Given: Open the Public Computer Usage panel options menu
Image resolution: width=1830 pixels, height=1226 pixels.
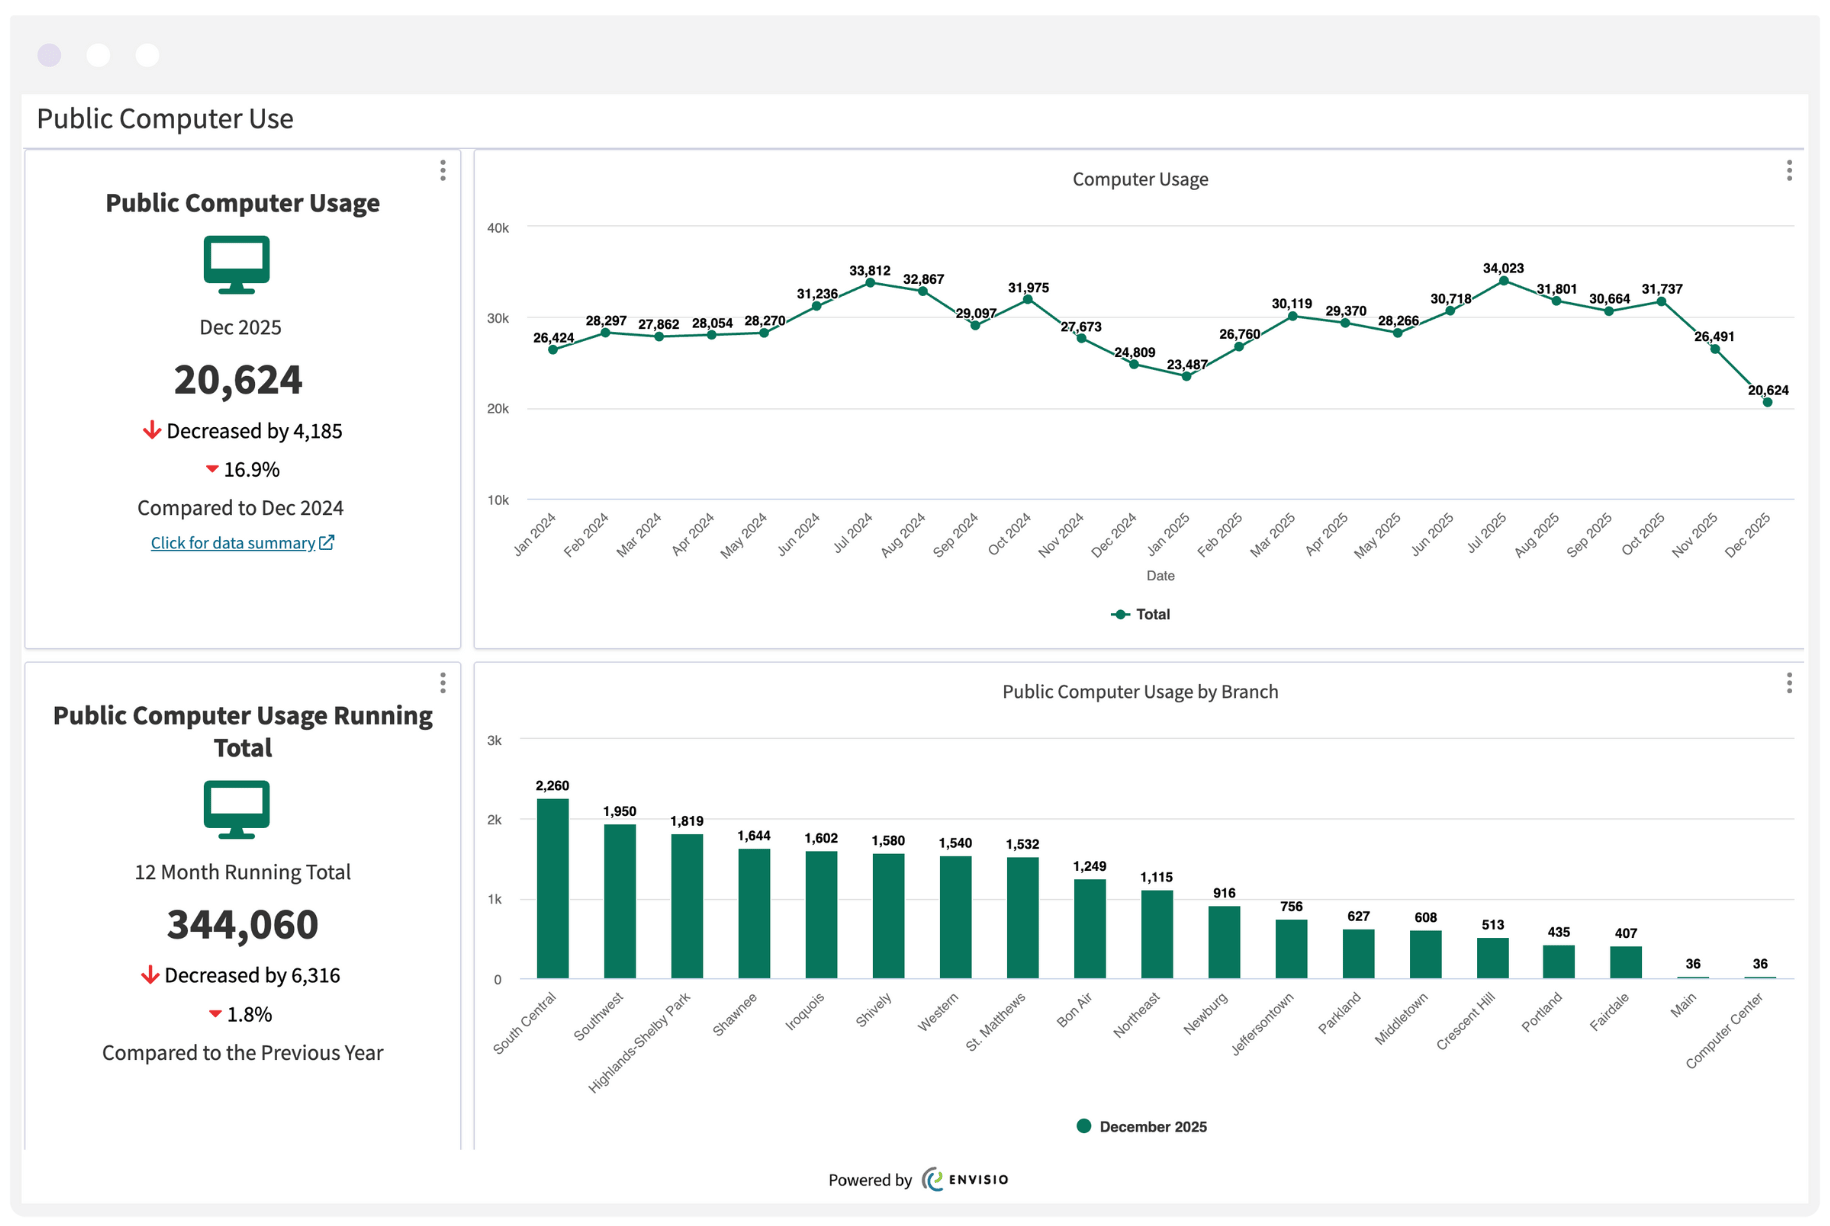Looking at the screenshot, I should pyautogui.click(x=443, y=171).
